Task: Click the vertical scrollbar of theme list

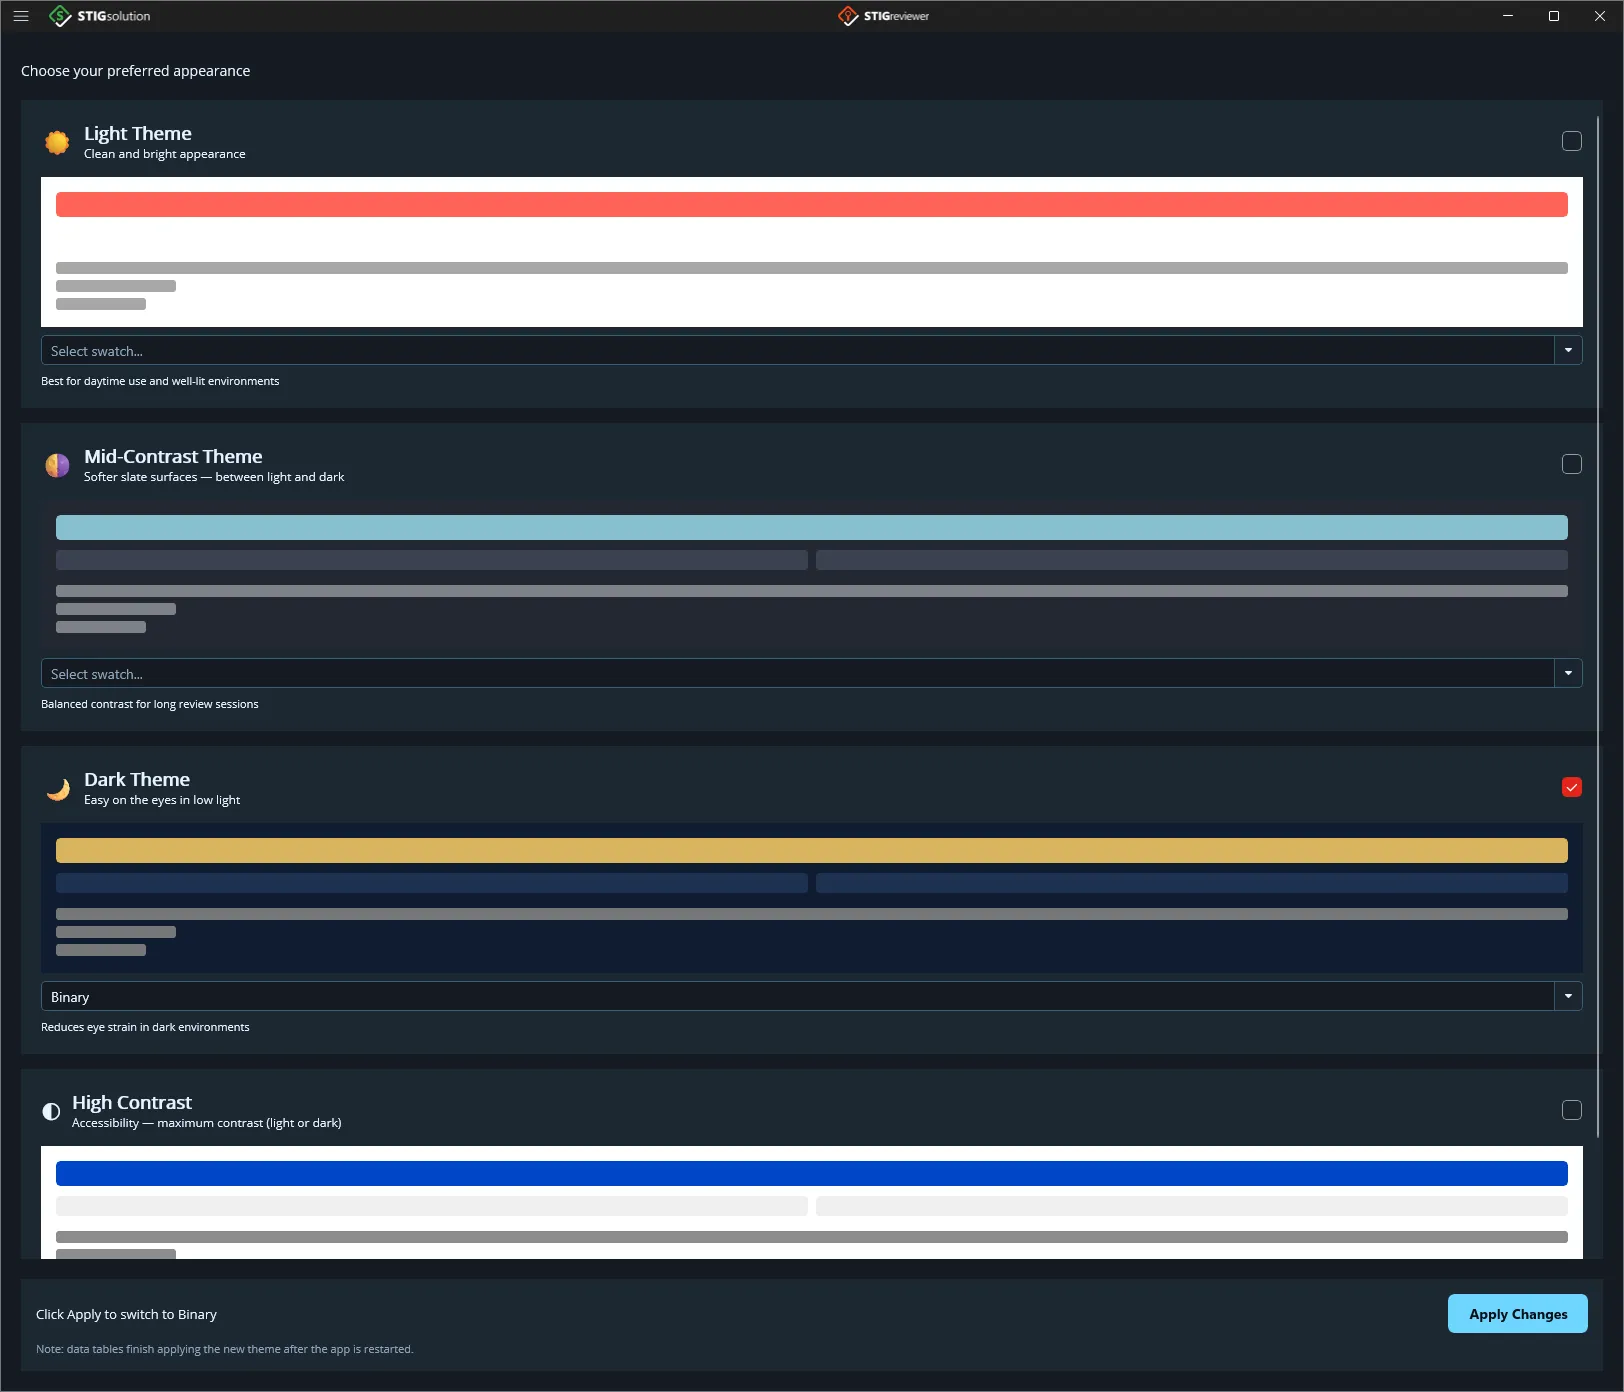Action: pos(1598,626)
